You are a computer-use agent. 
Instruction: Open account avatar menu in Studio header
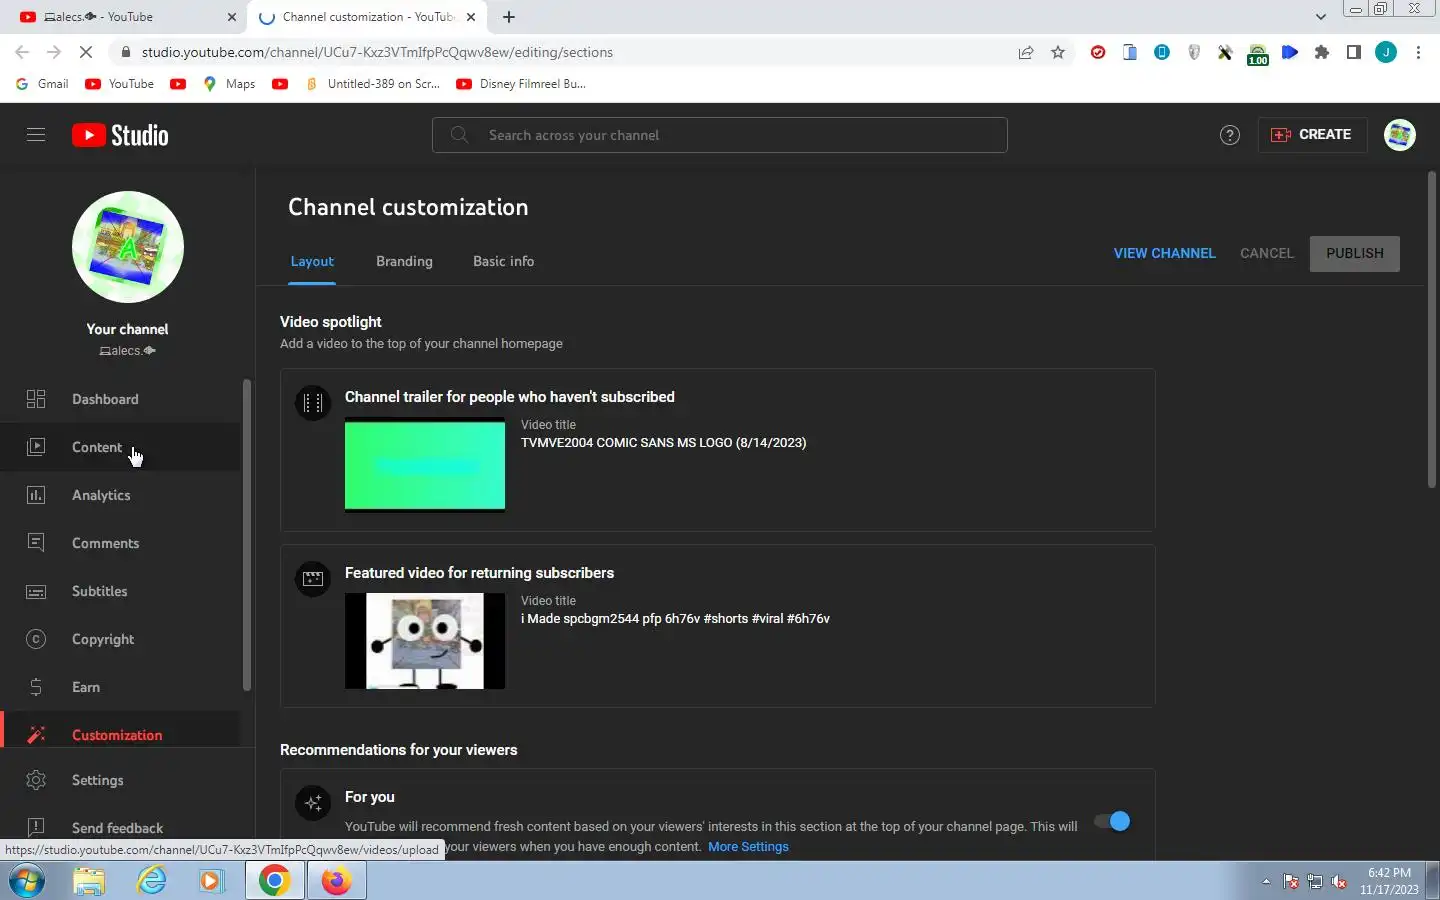pos(1400,135)
